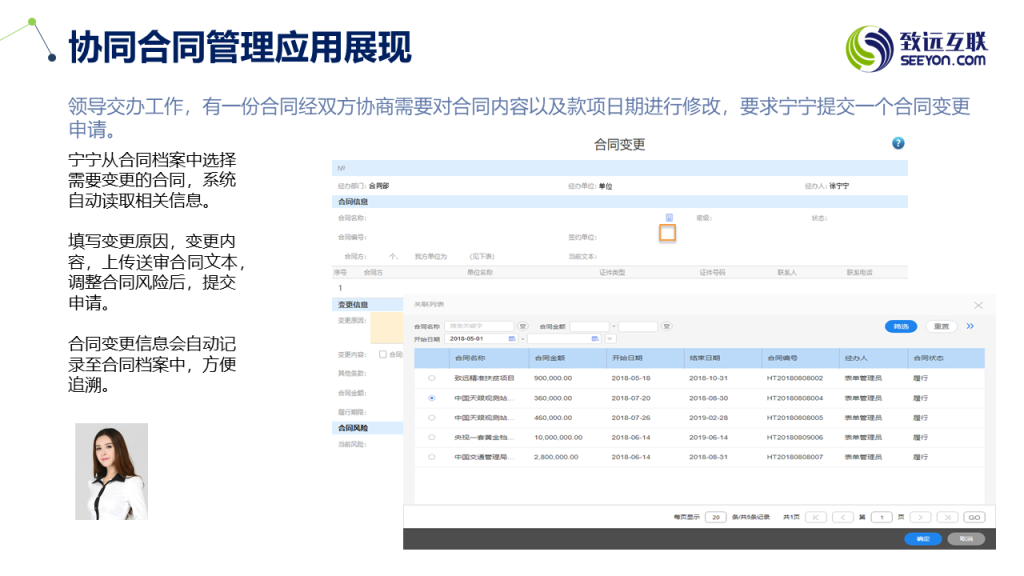Select radio button for 致远精准扶贫项目
Viewport: 1024px width, 576px height.
pos(432,378)
